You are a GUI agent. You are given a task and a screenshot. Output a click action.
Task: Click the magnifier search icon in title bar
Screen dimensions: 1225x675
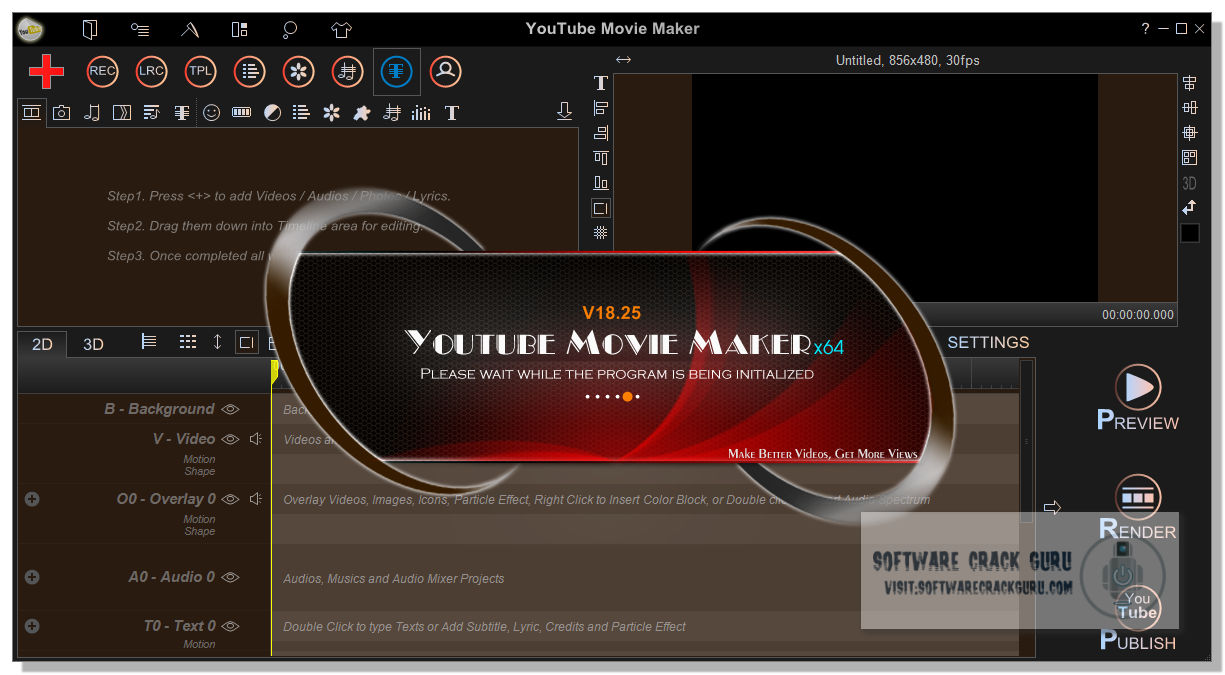click(x=290, y=29)
